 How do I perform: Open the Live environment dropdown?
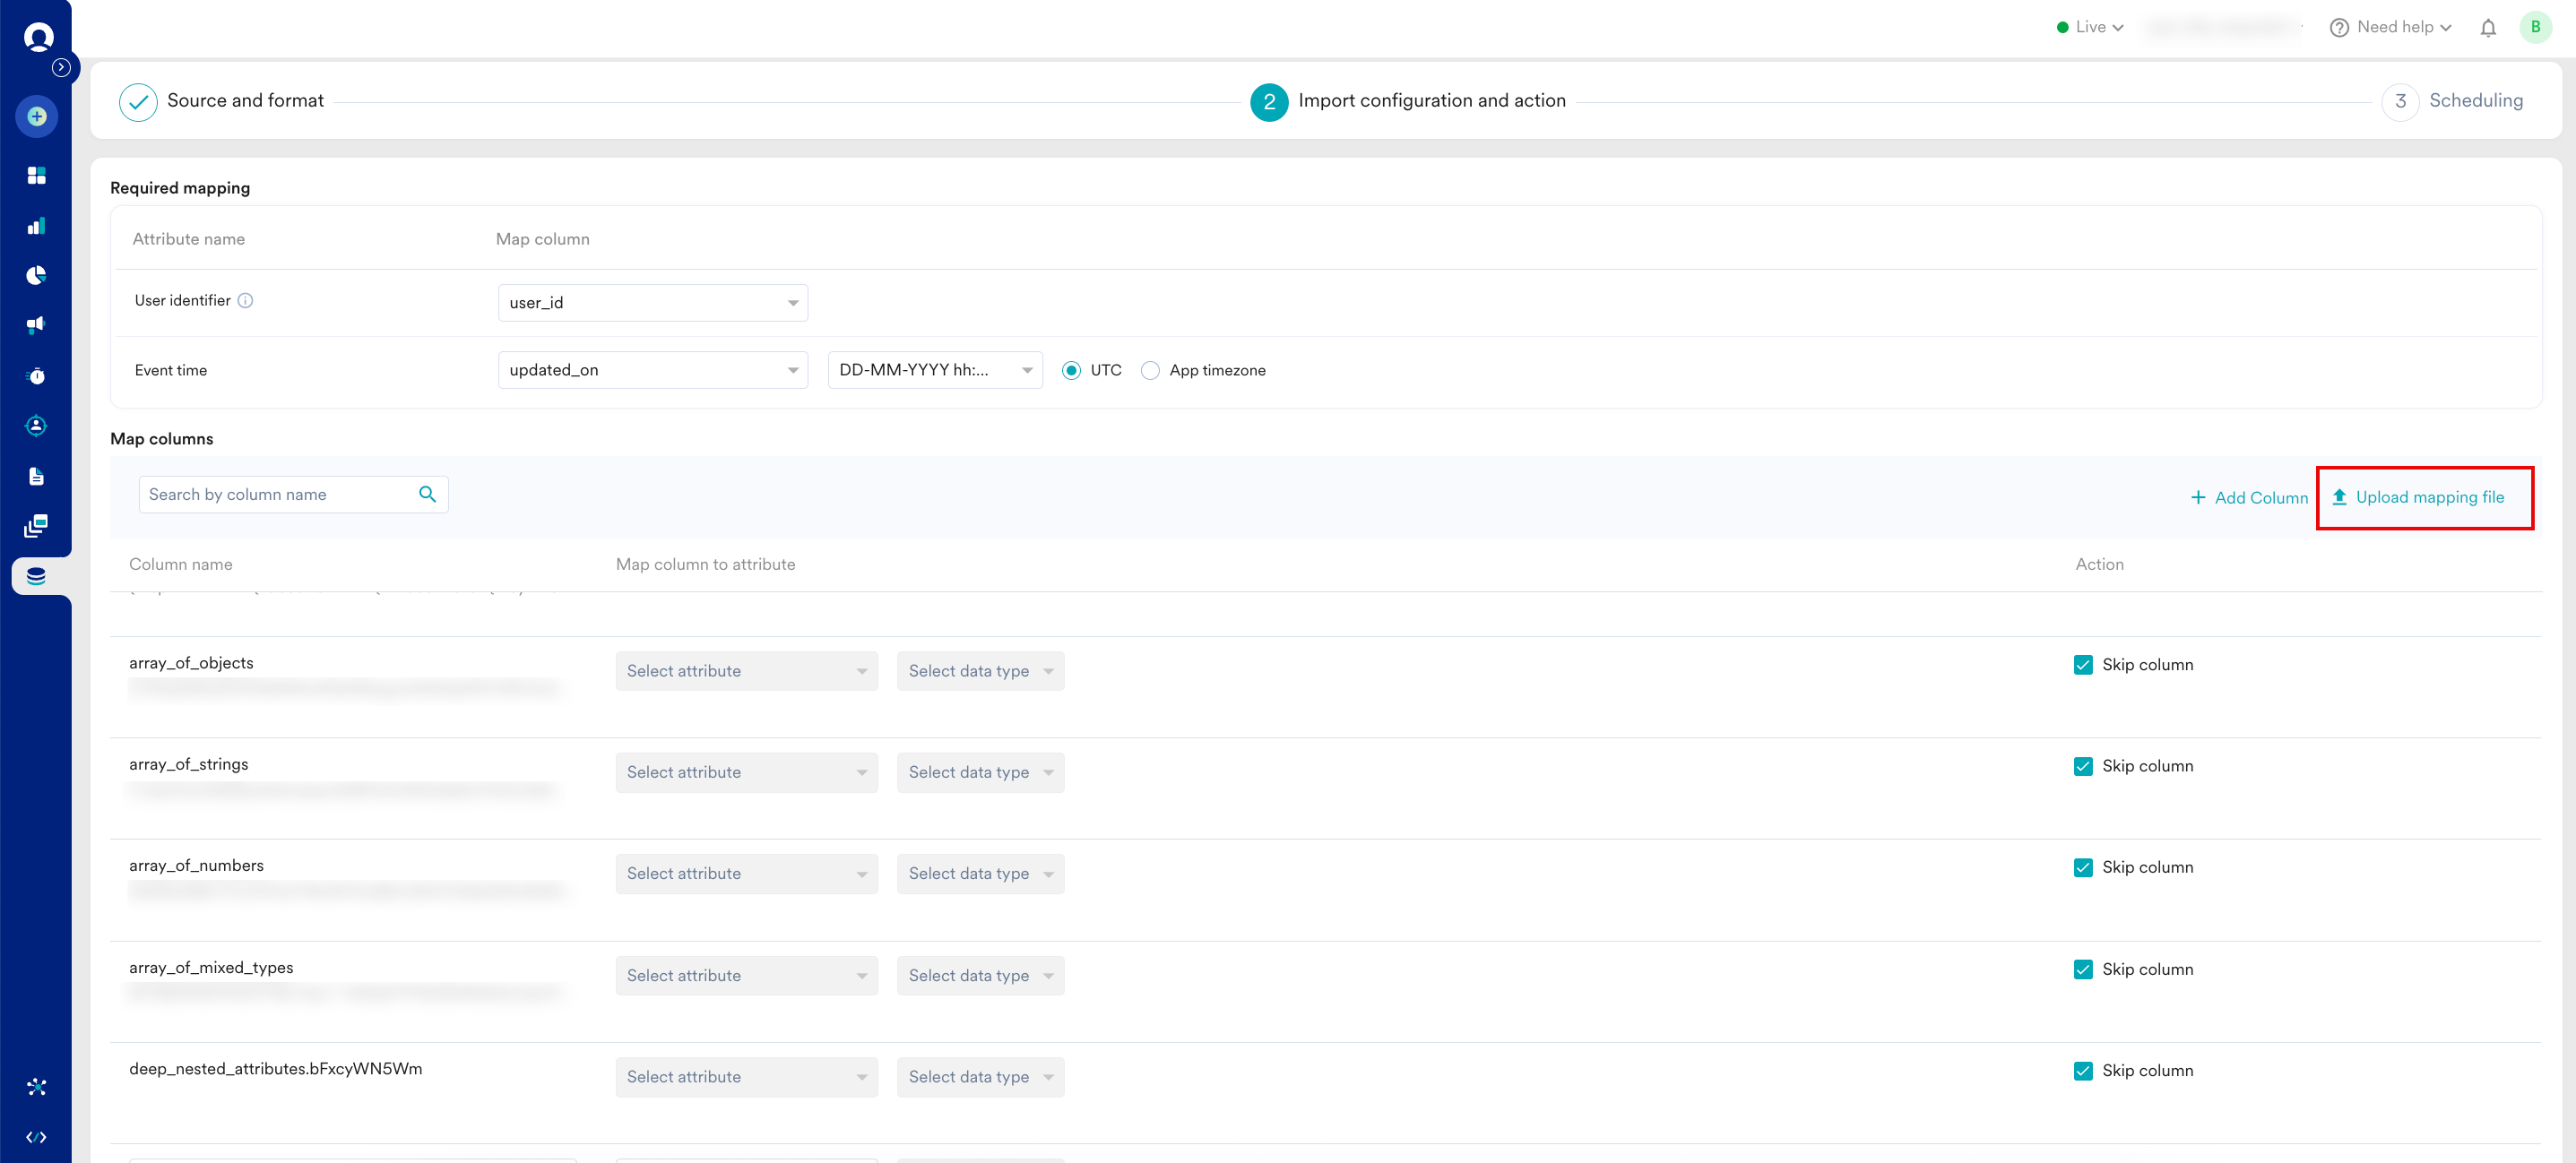(x=2089, y=28)
